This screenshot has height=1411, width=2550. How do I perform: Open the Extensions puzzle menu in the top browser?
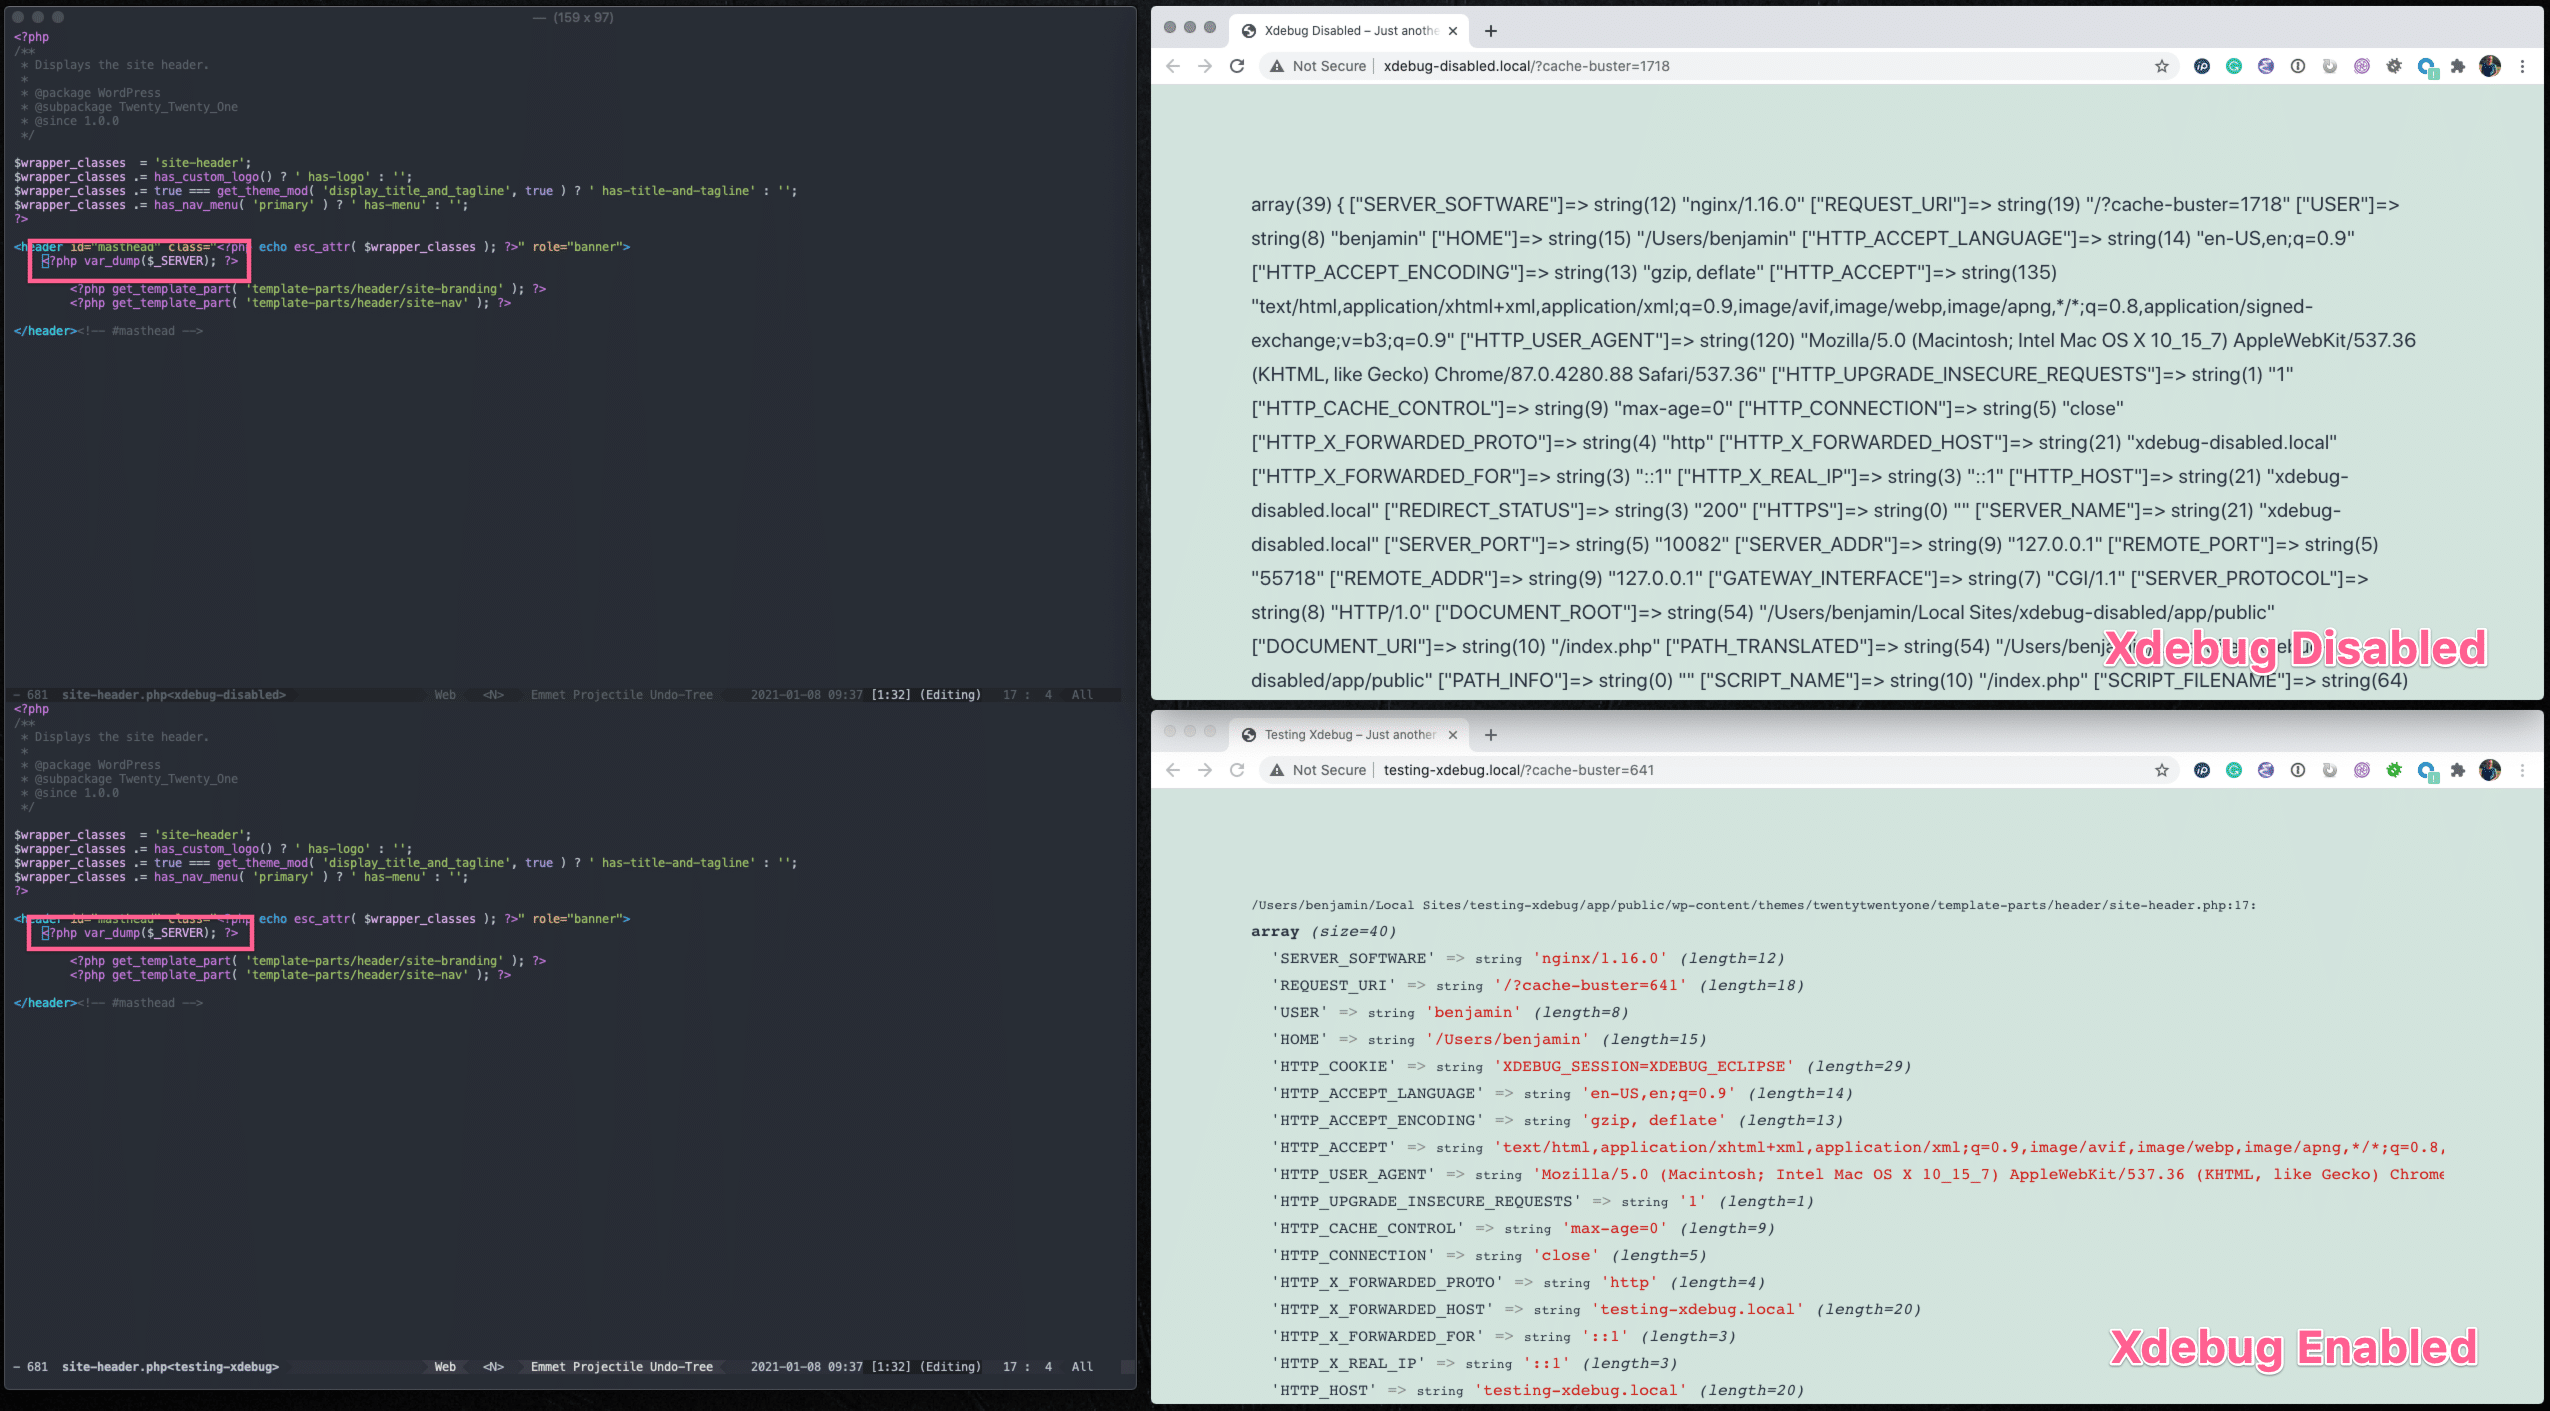[x=2458, y=66]
